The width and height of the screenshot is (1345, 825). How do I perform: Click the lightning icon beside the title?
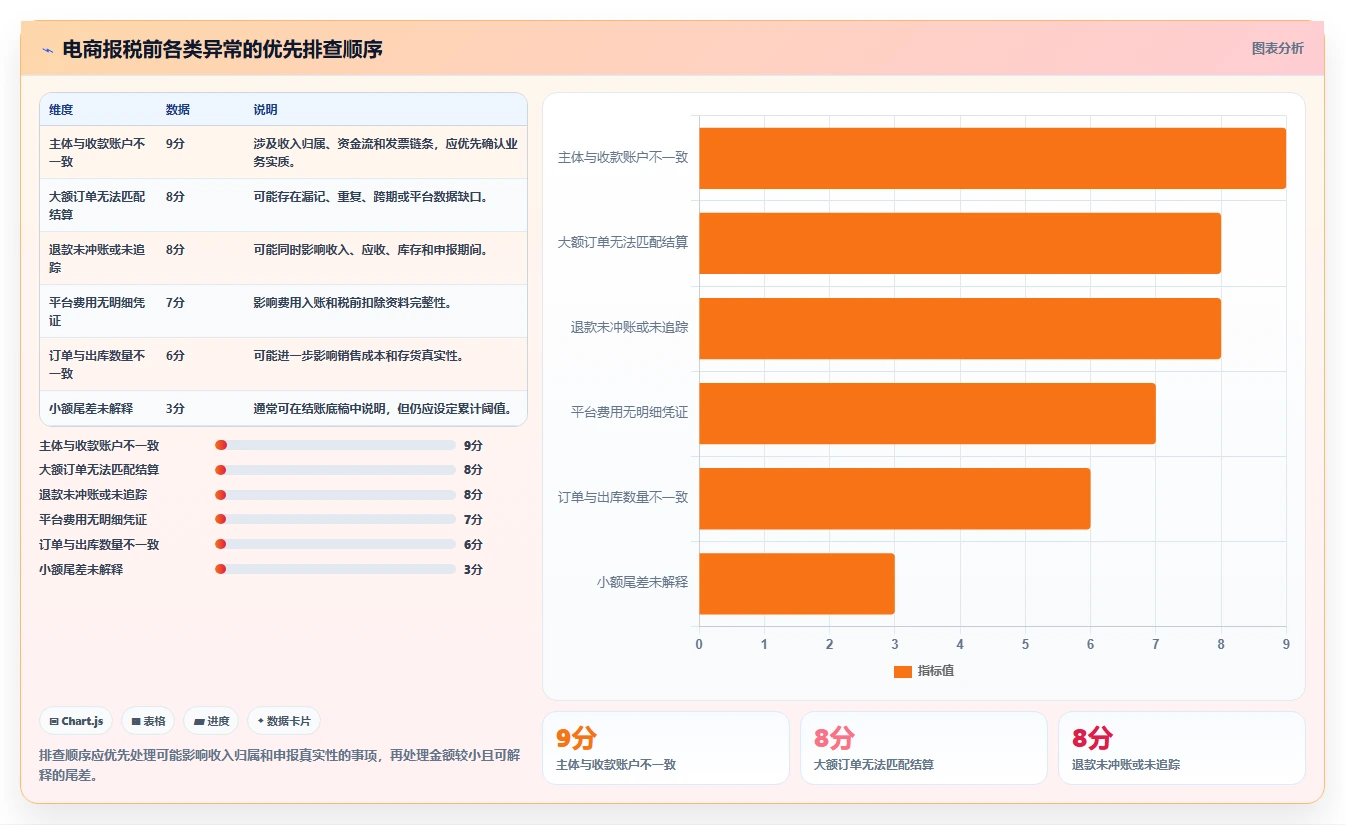(48, 49)
